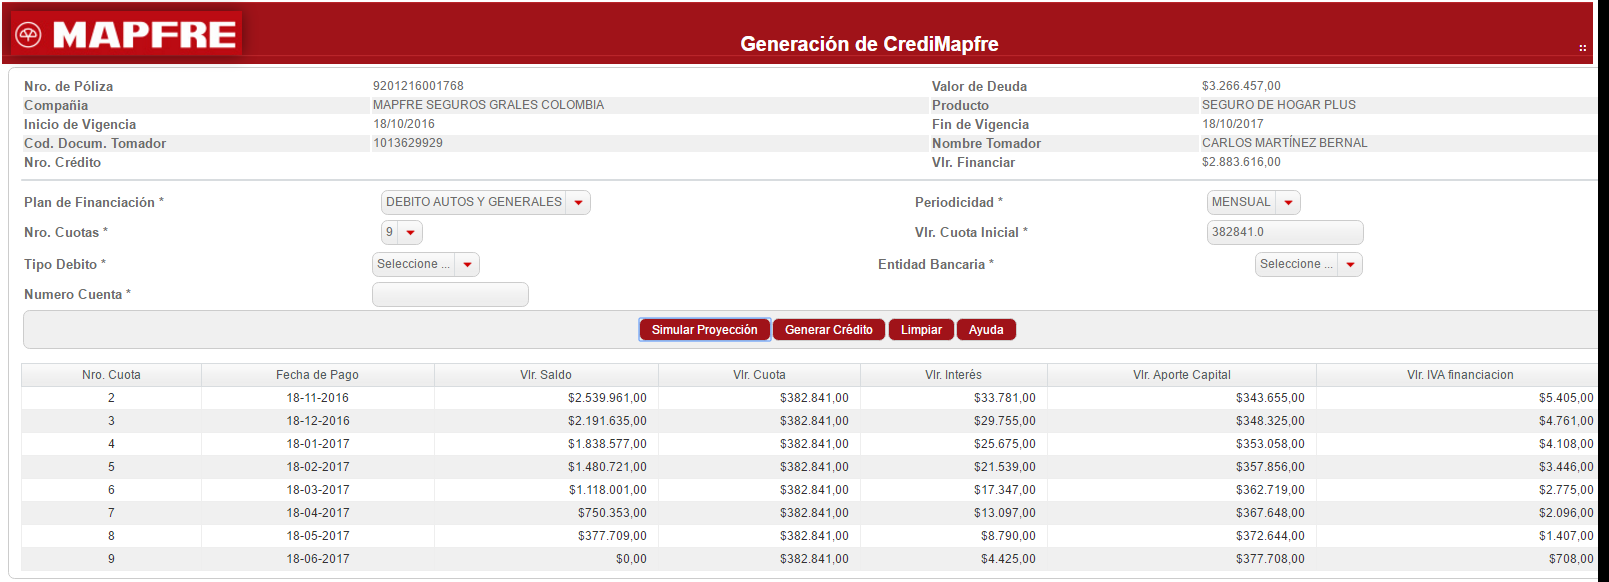
Task: Click the Plan de Financiación label
Action: click(94, 203)
